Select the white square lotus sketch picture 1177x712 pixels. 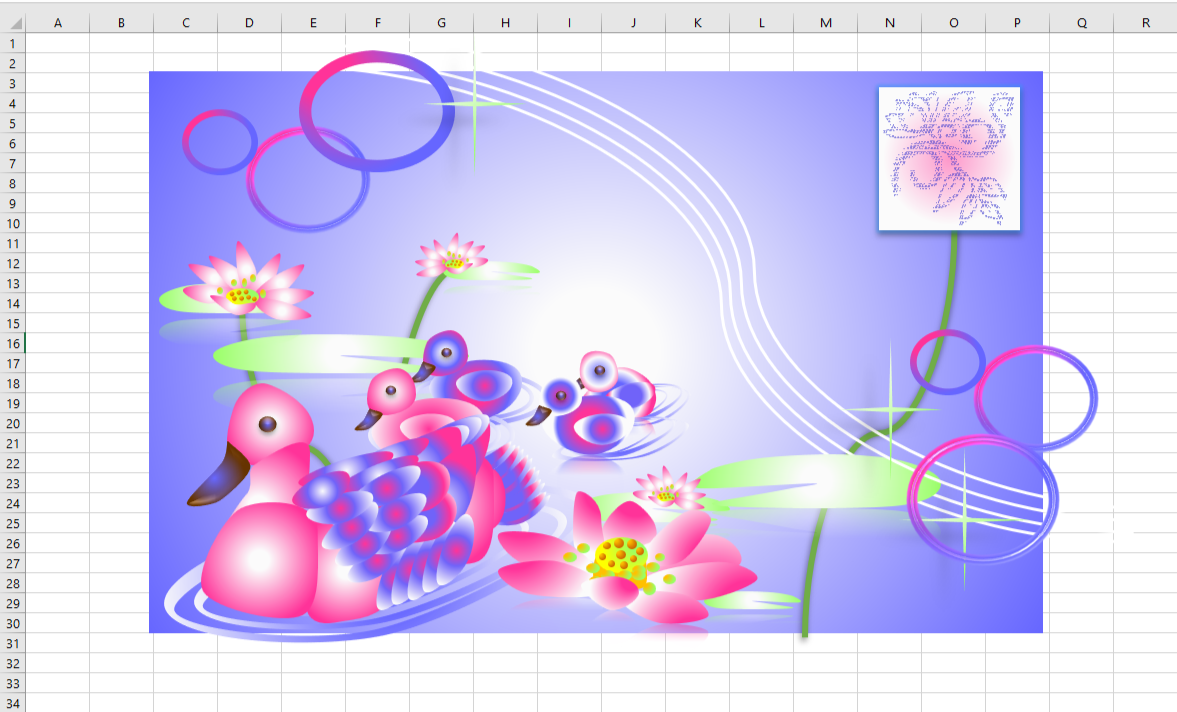pyautogui.click(x=950, y=158)
